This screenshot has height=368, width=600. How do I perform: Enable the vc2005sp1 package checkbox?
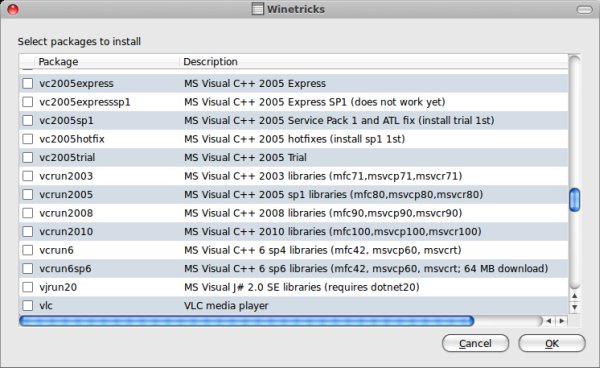tap(28, 120)
